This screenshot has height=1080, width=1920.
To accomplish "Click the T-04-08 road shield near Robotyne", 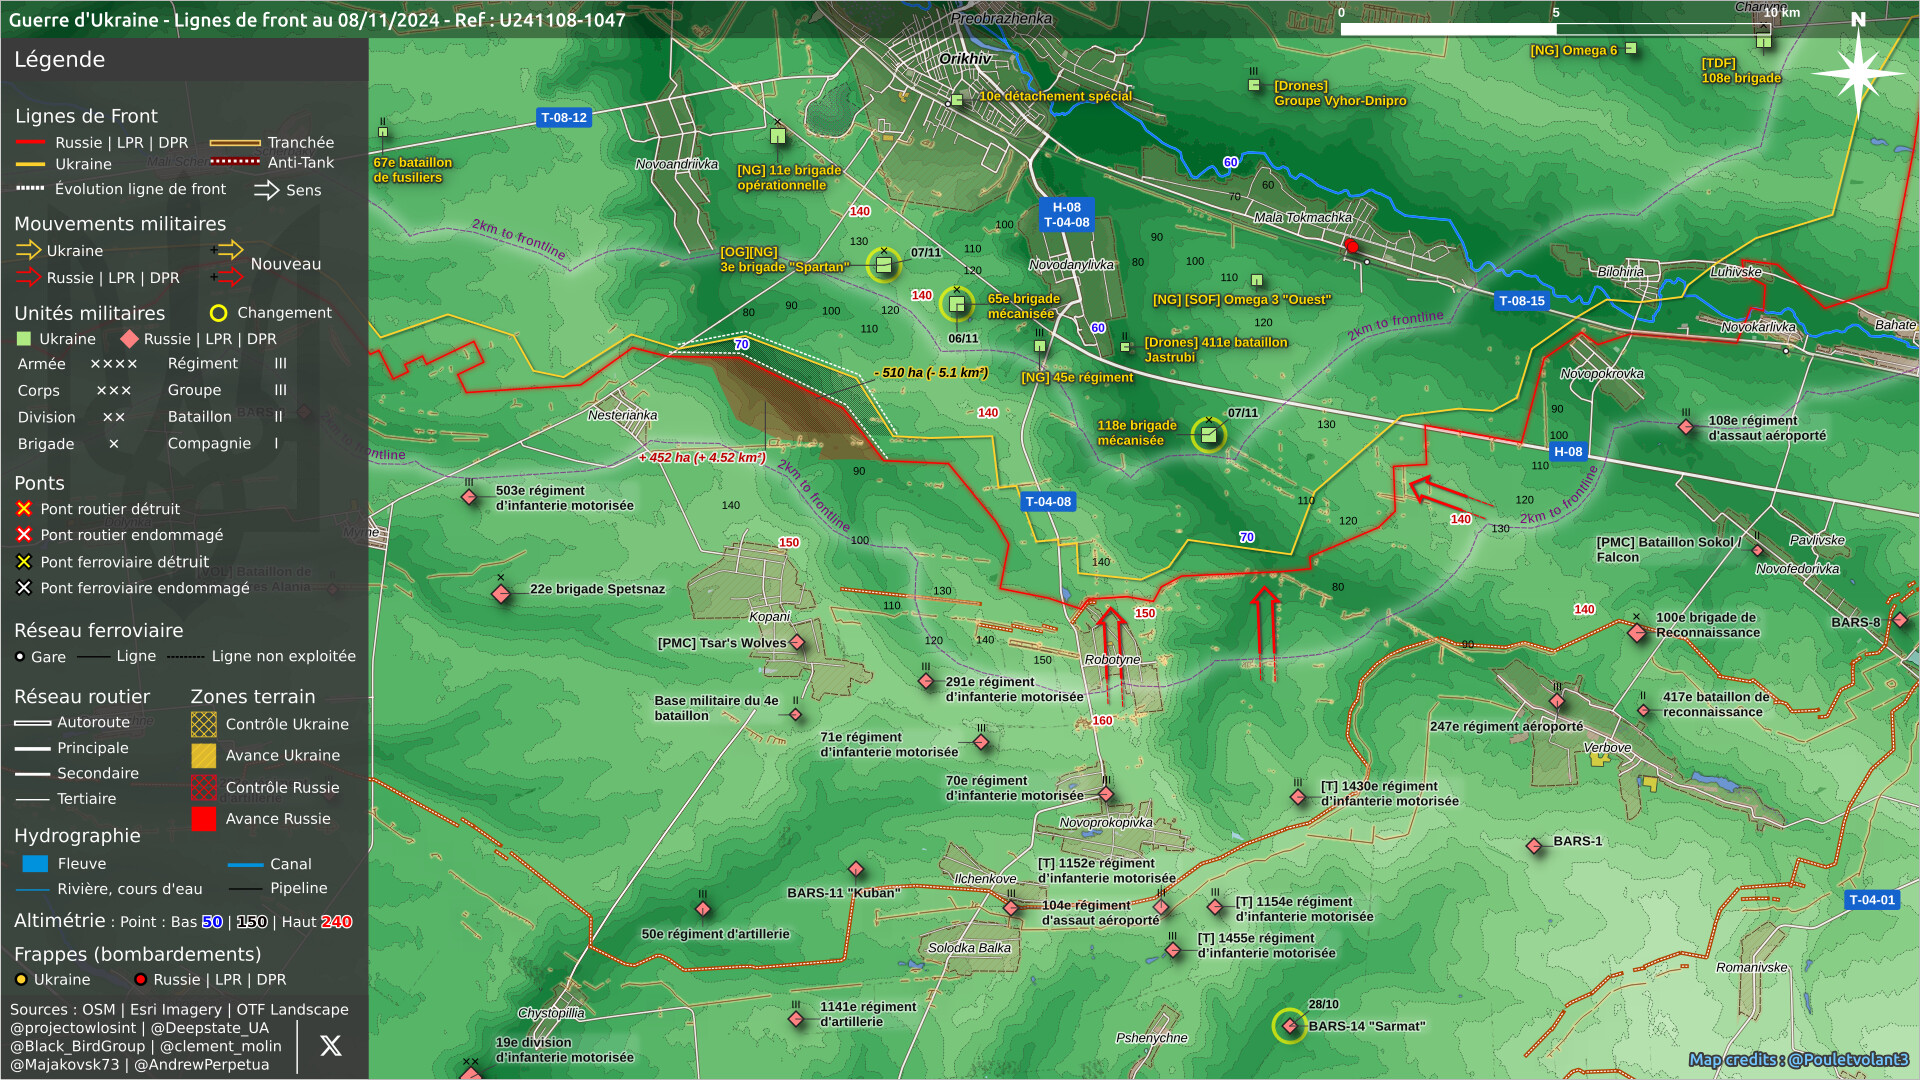I will tap(1047, 502).
